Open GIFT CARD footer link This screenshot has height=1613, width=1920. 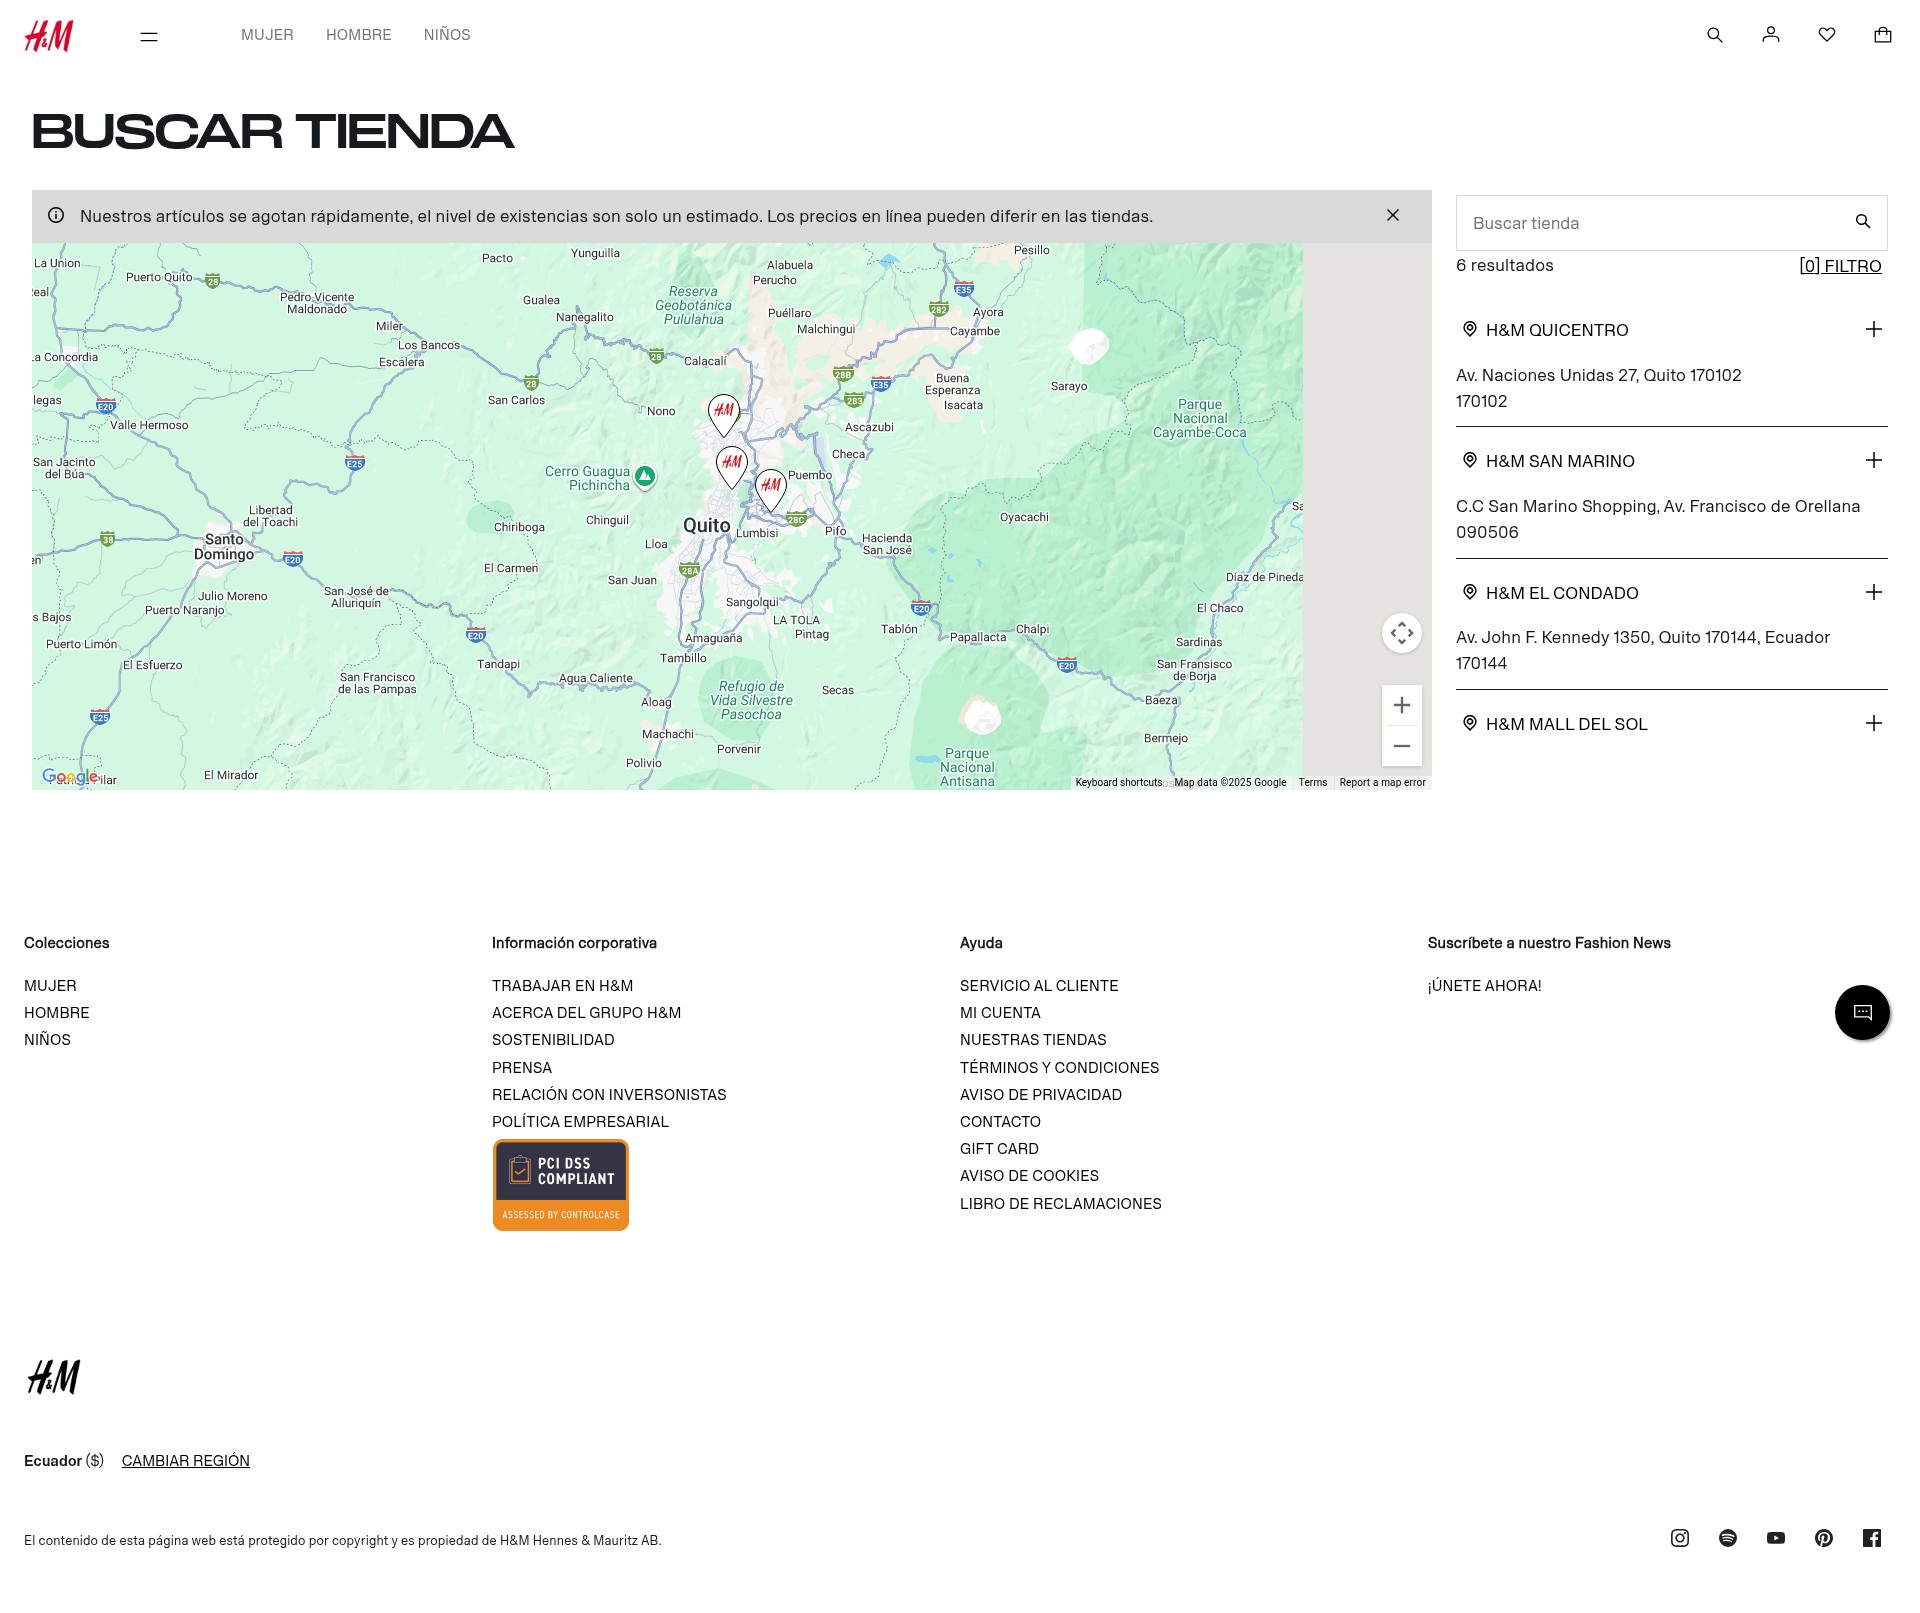(999, 1149)
